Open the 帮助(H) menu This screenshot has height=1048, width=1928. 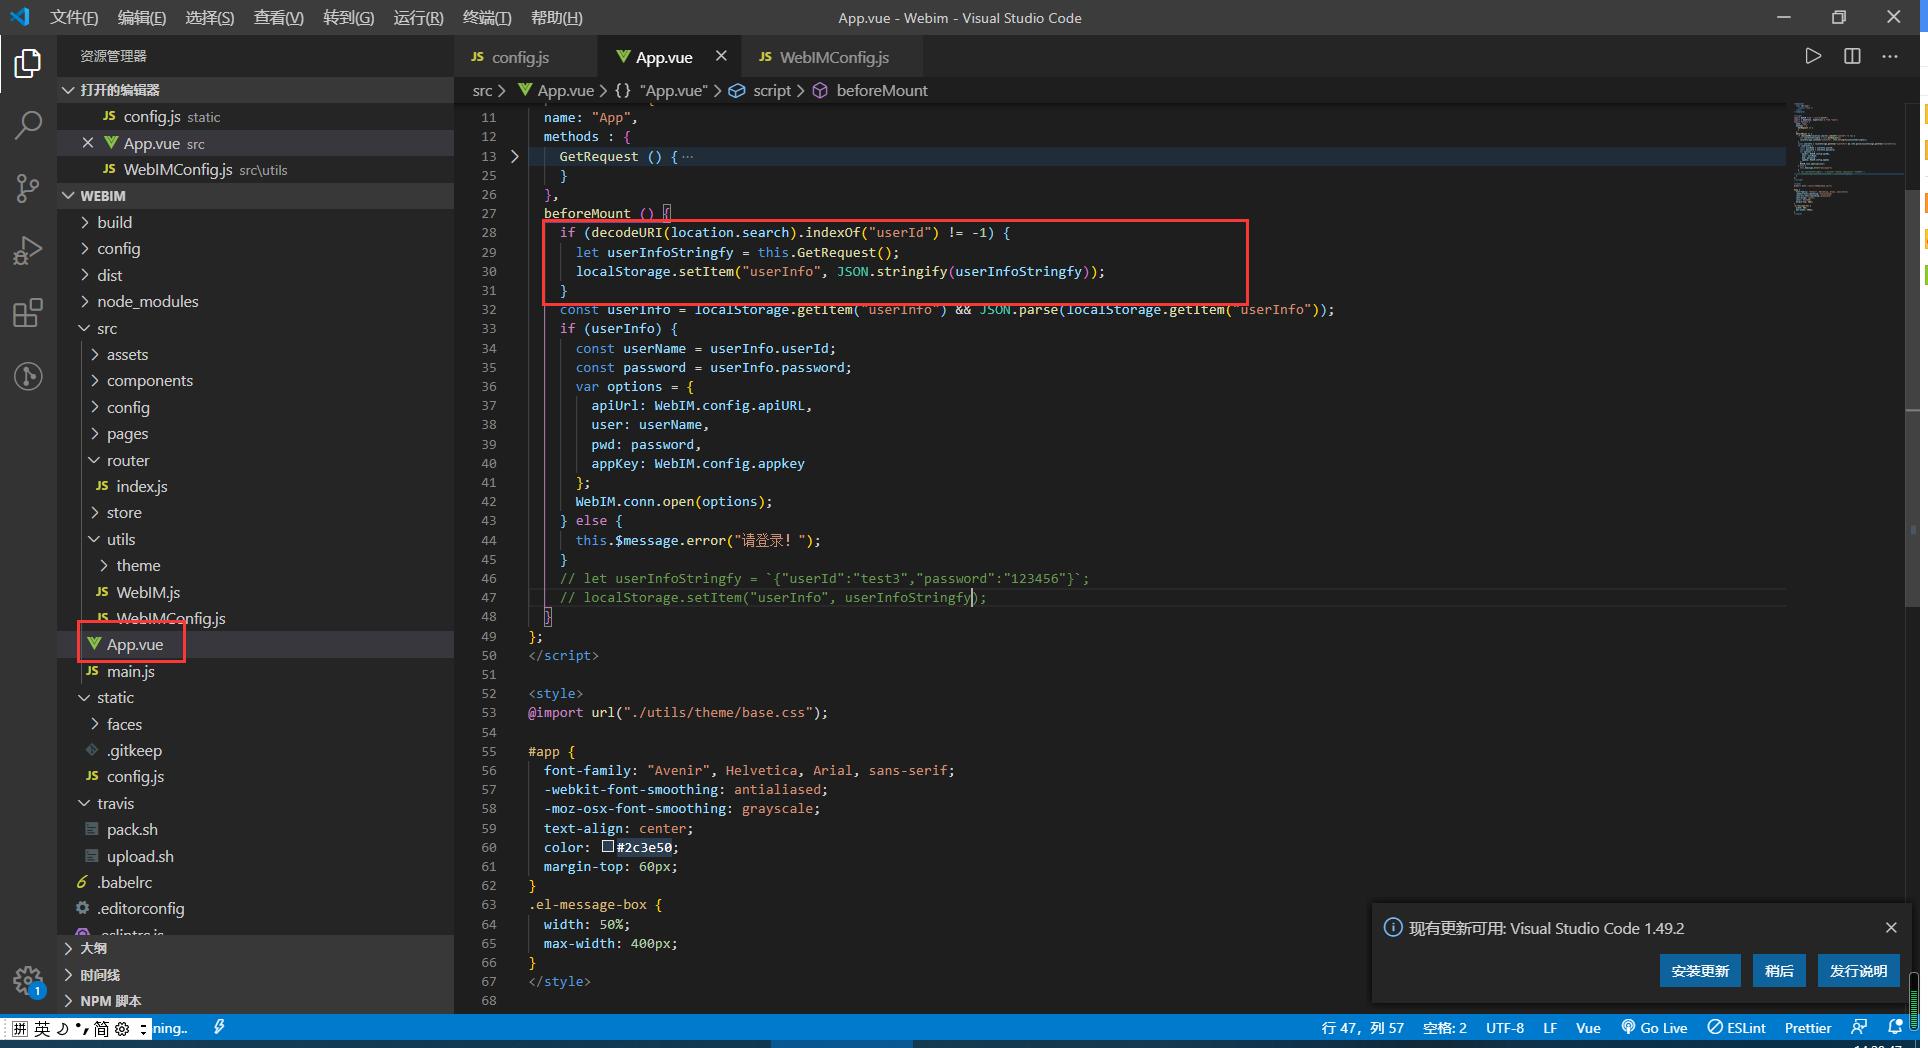[x=557, y=17]
